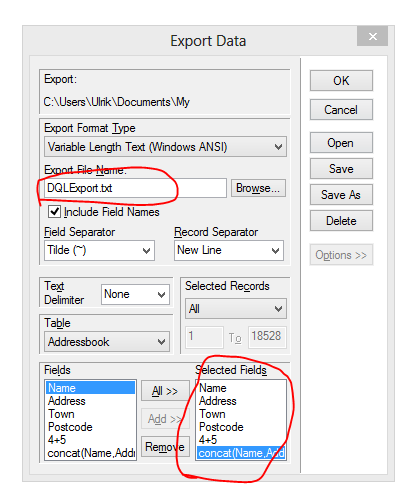Cancel the Export Data dialog
Viewport: 413px width, 489px height.
click(341, 109)
